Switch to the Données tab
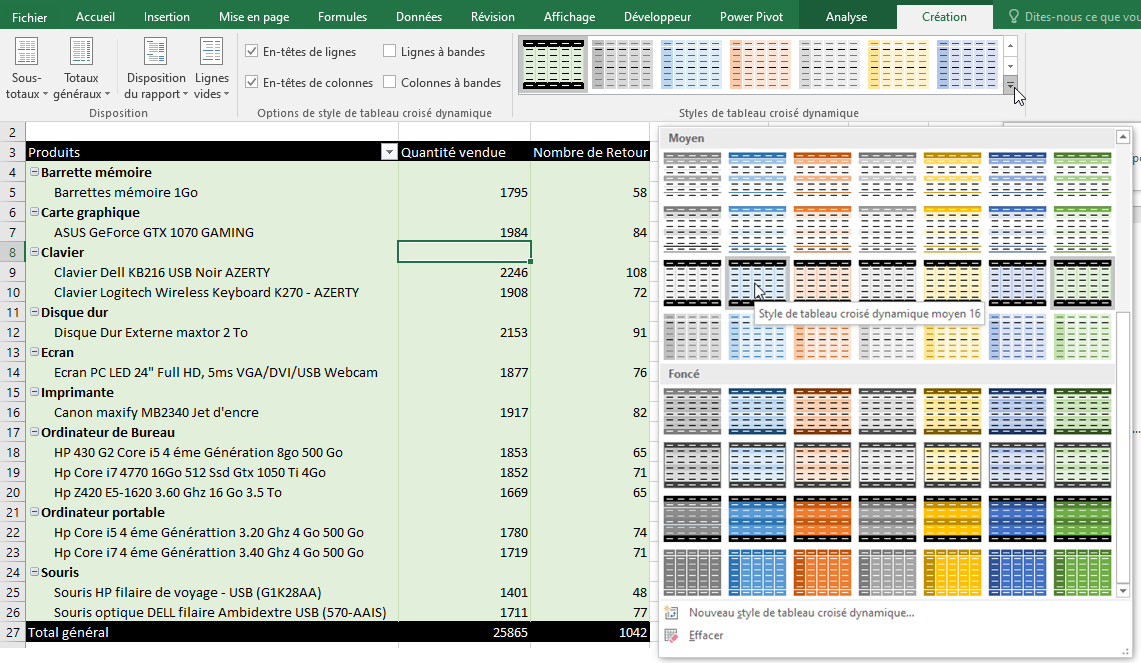 click(418, 17)
